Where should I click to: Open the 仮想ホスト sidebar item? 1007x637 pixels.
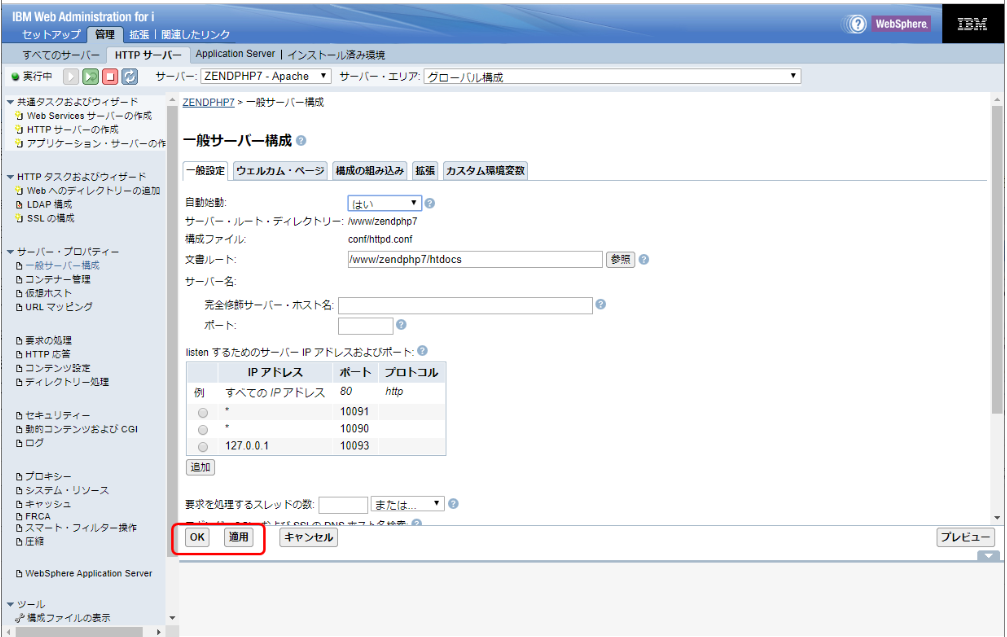pyautogui.click(x=49, y=293)
